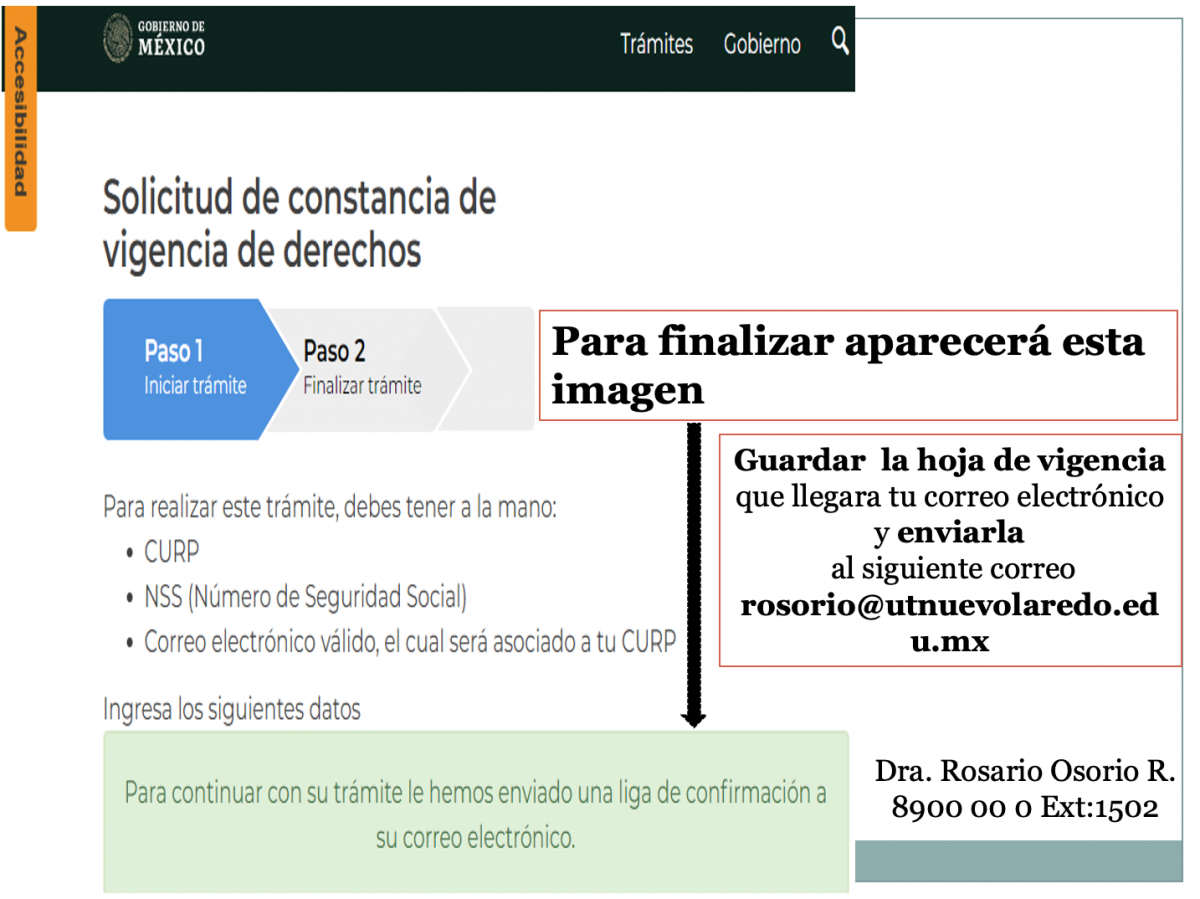Open the orange Accesibilidad side tab
The height and width of the screenshot is (899, 1200).
coord(20,113)
